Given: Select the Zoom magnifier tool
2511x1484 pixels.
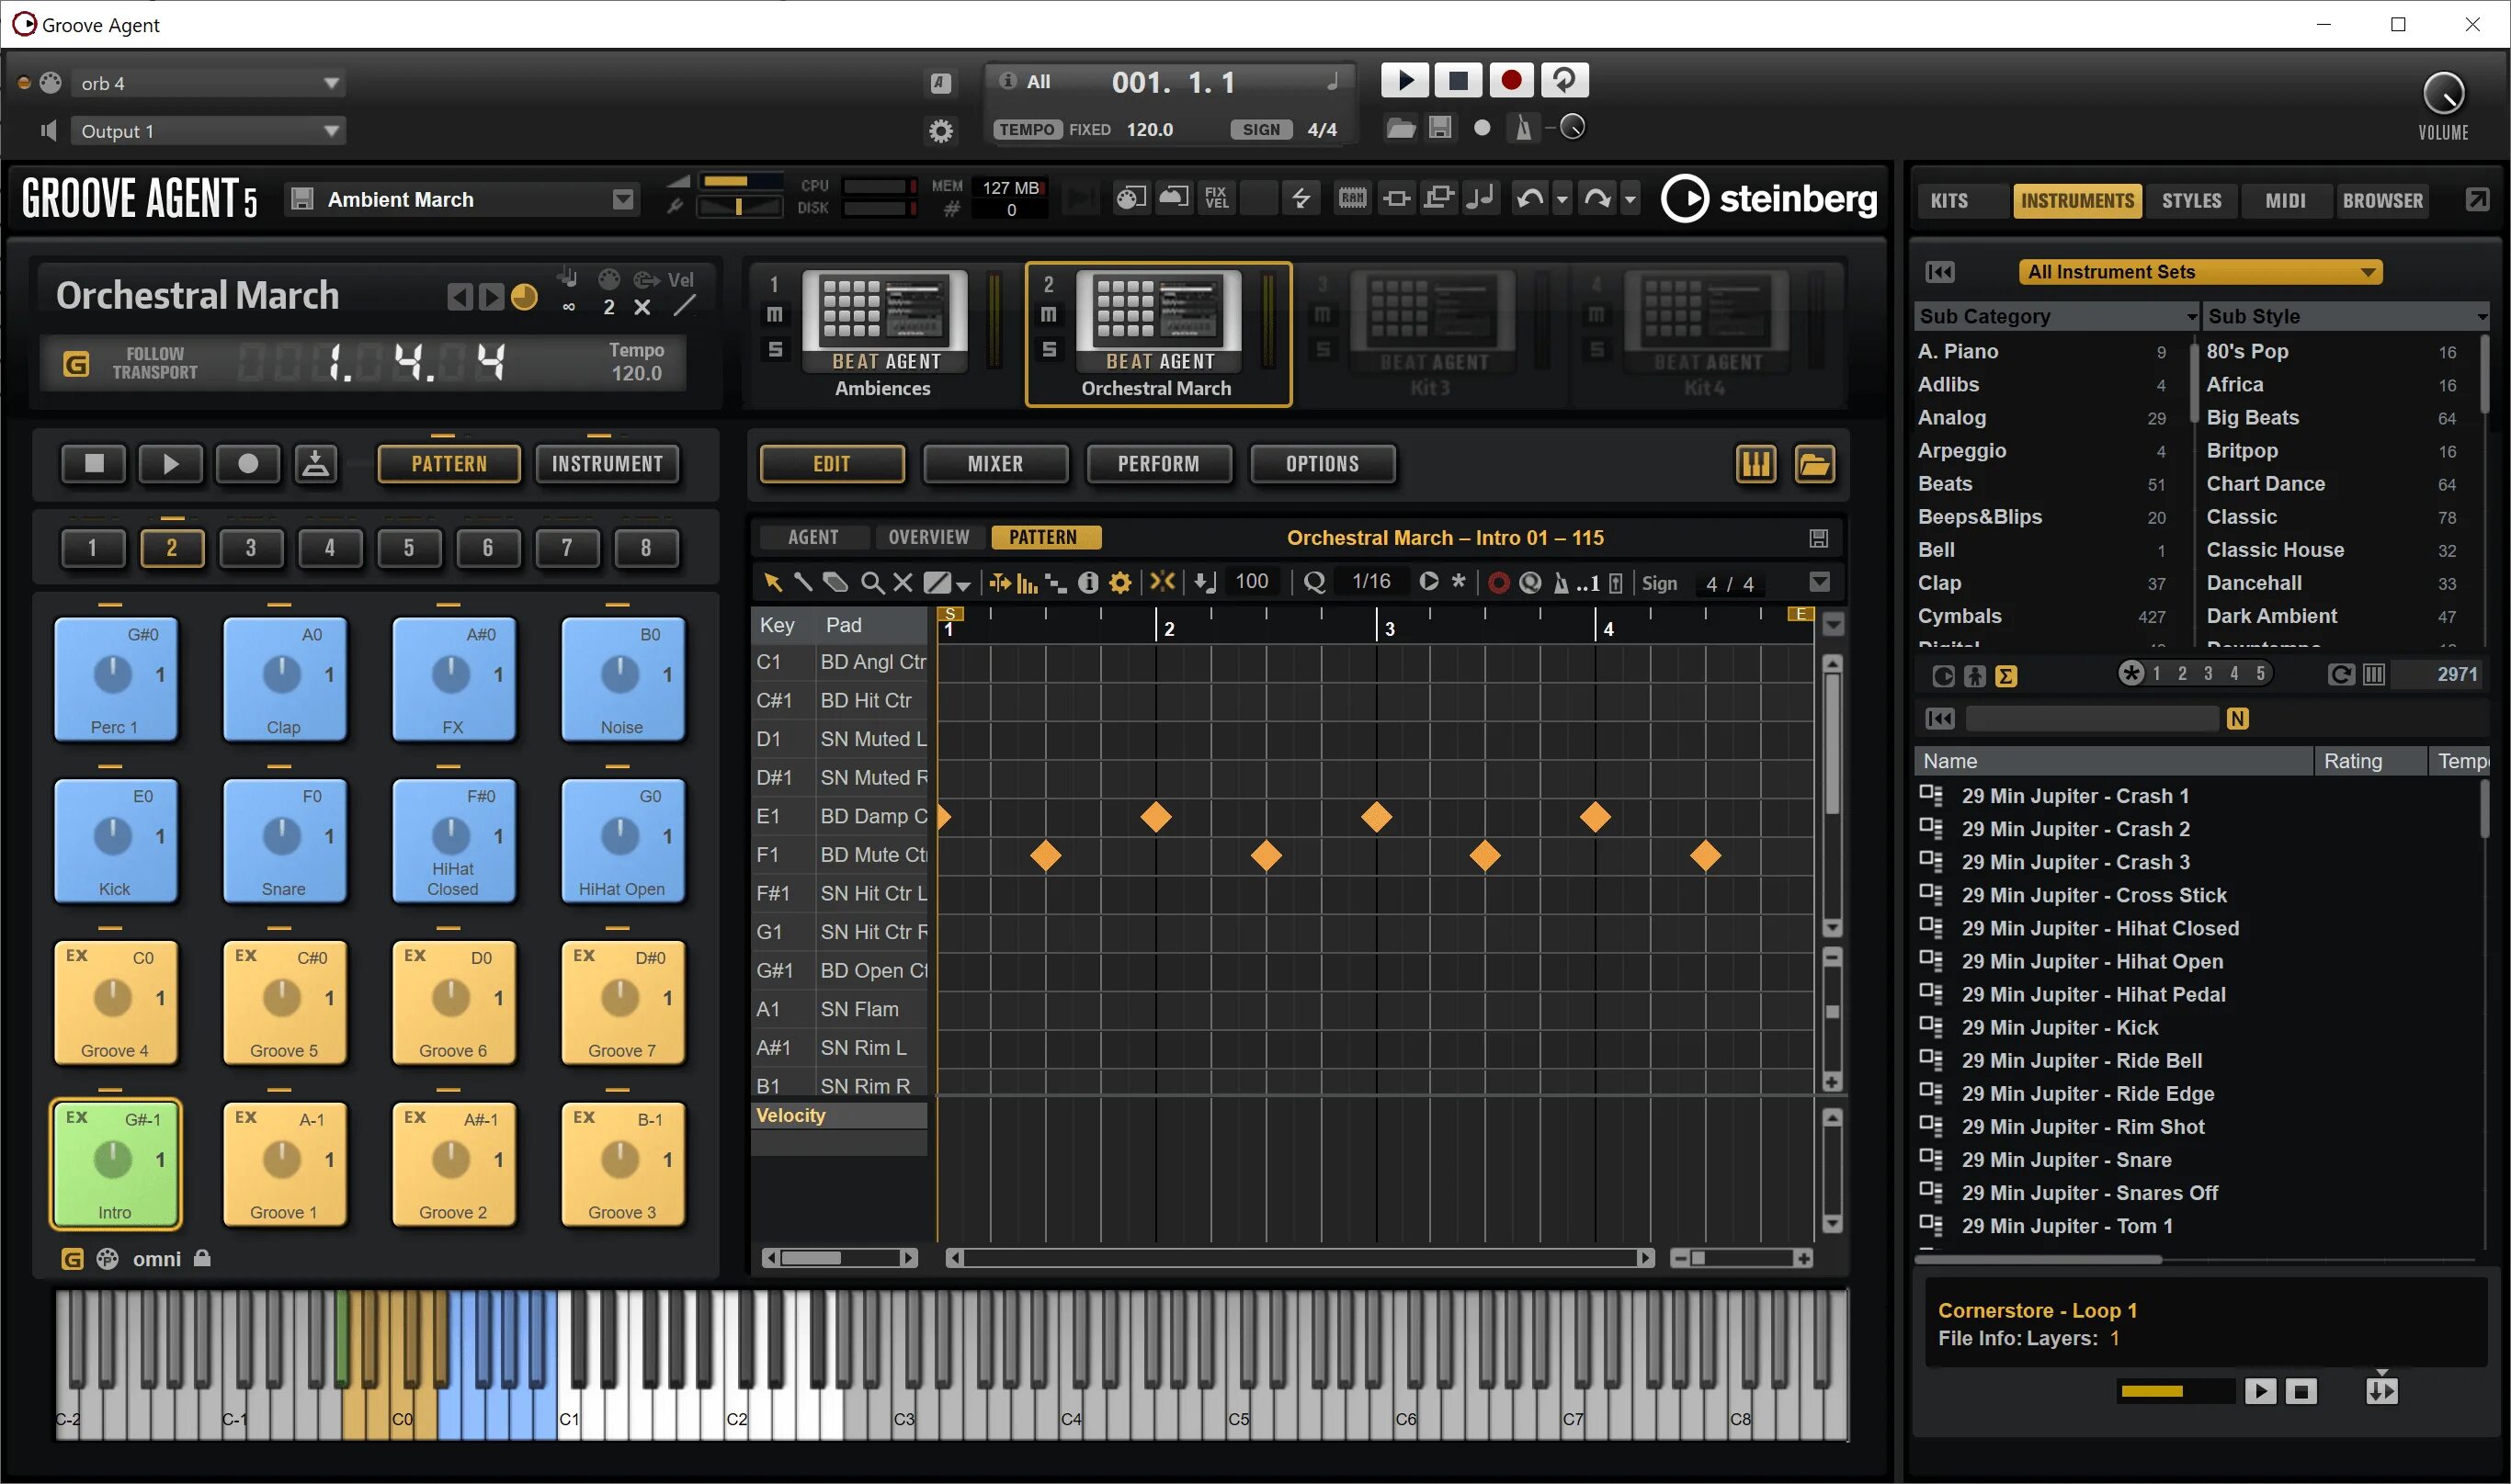Looking at the screenshot, I should point(872,583).
